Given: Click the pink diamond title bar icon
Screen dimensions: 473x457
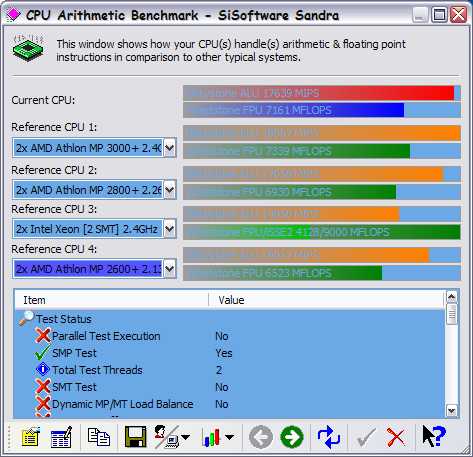Looking at the screenshot, I should [x=14, y=14].
